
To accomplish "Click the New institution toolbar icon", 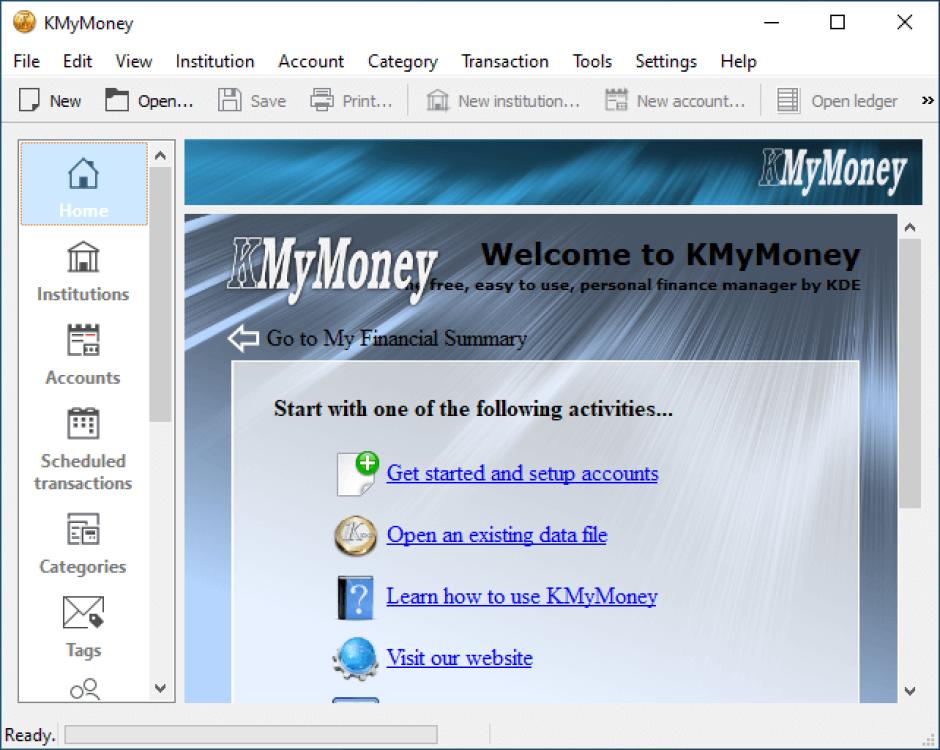I will point(437,100).
